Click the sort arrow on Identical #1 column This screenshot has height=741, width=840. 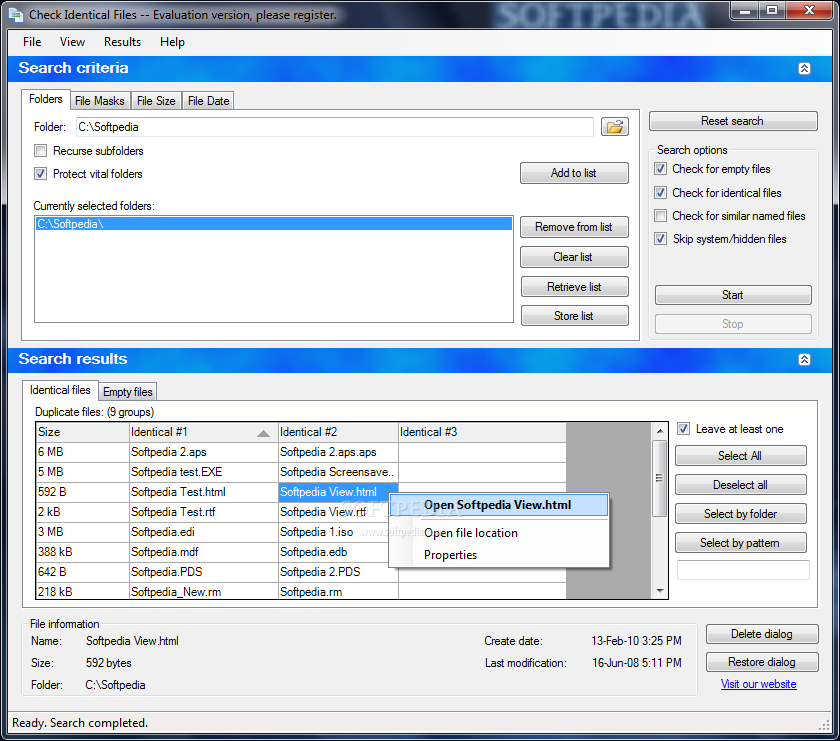click(x=263, y=433)
